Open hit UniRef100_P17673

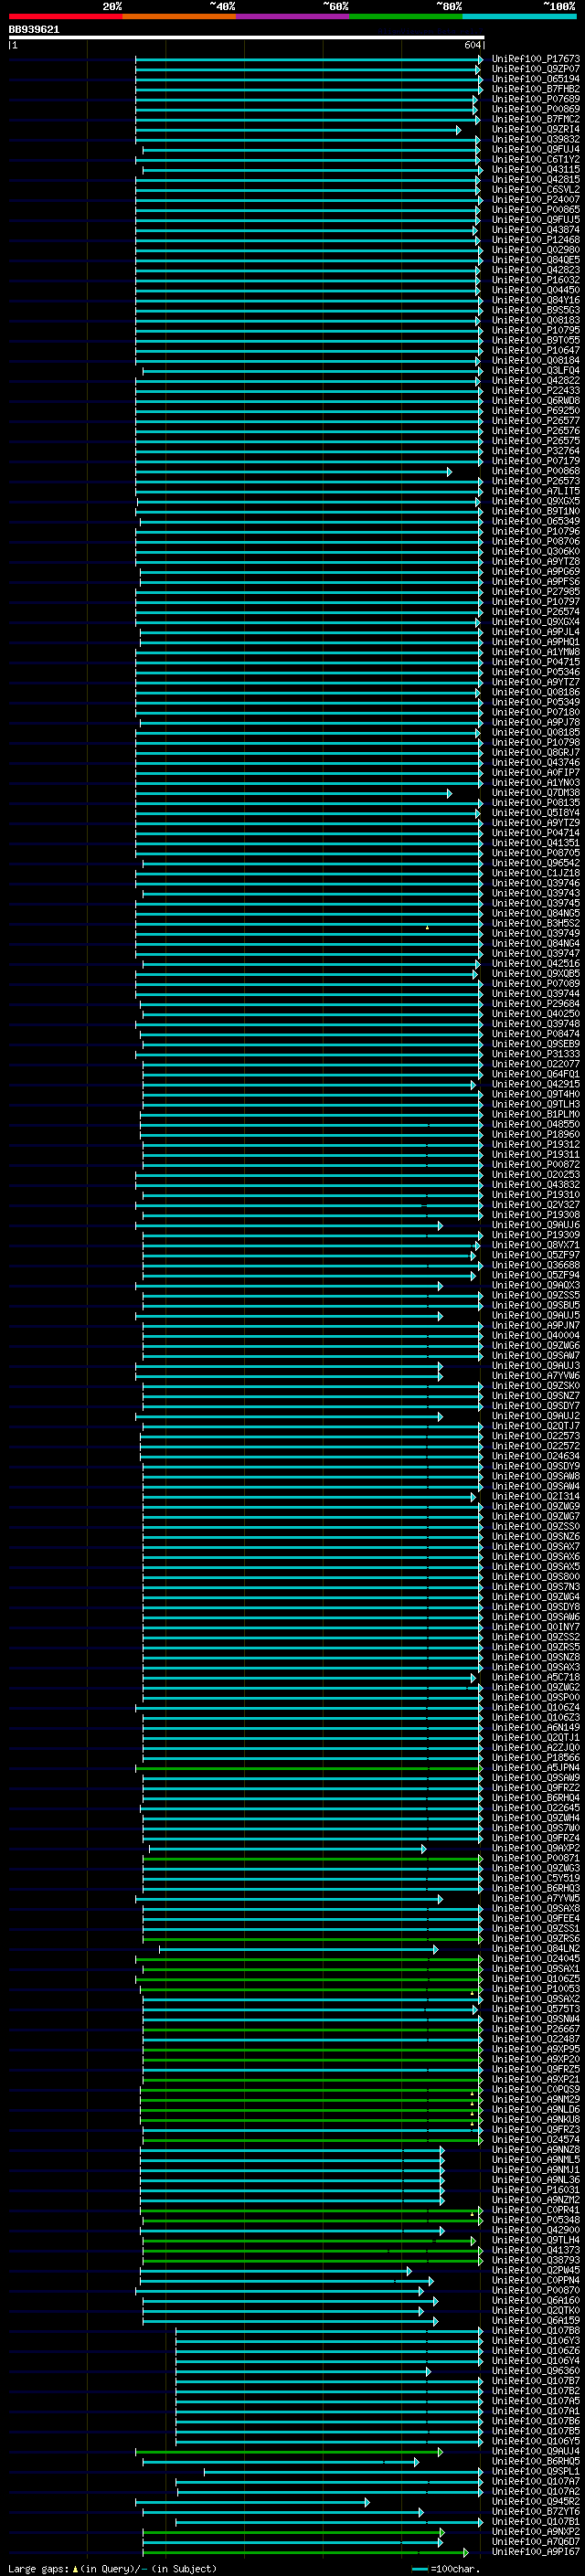(536, 59)
